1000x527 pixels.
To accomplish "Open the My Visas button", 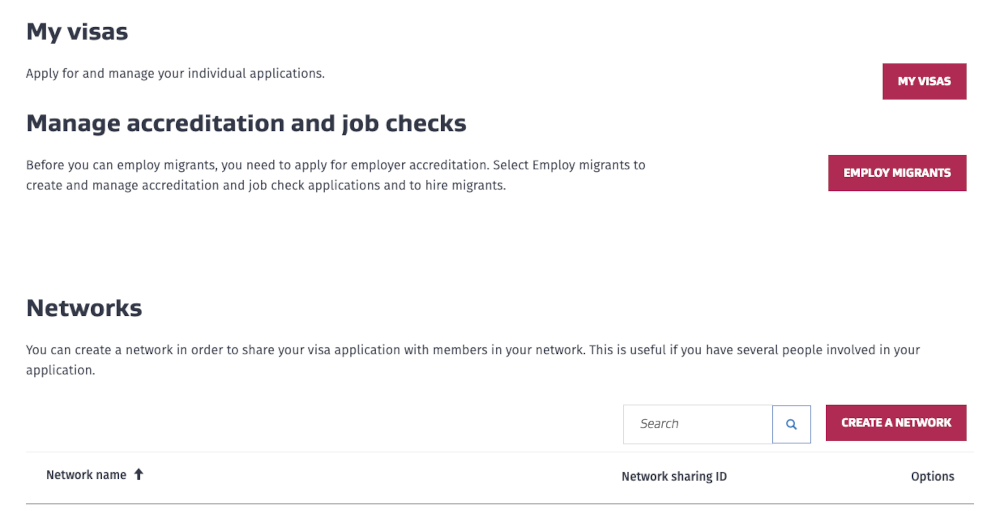I will tap(924, 81).
